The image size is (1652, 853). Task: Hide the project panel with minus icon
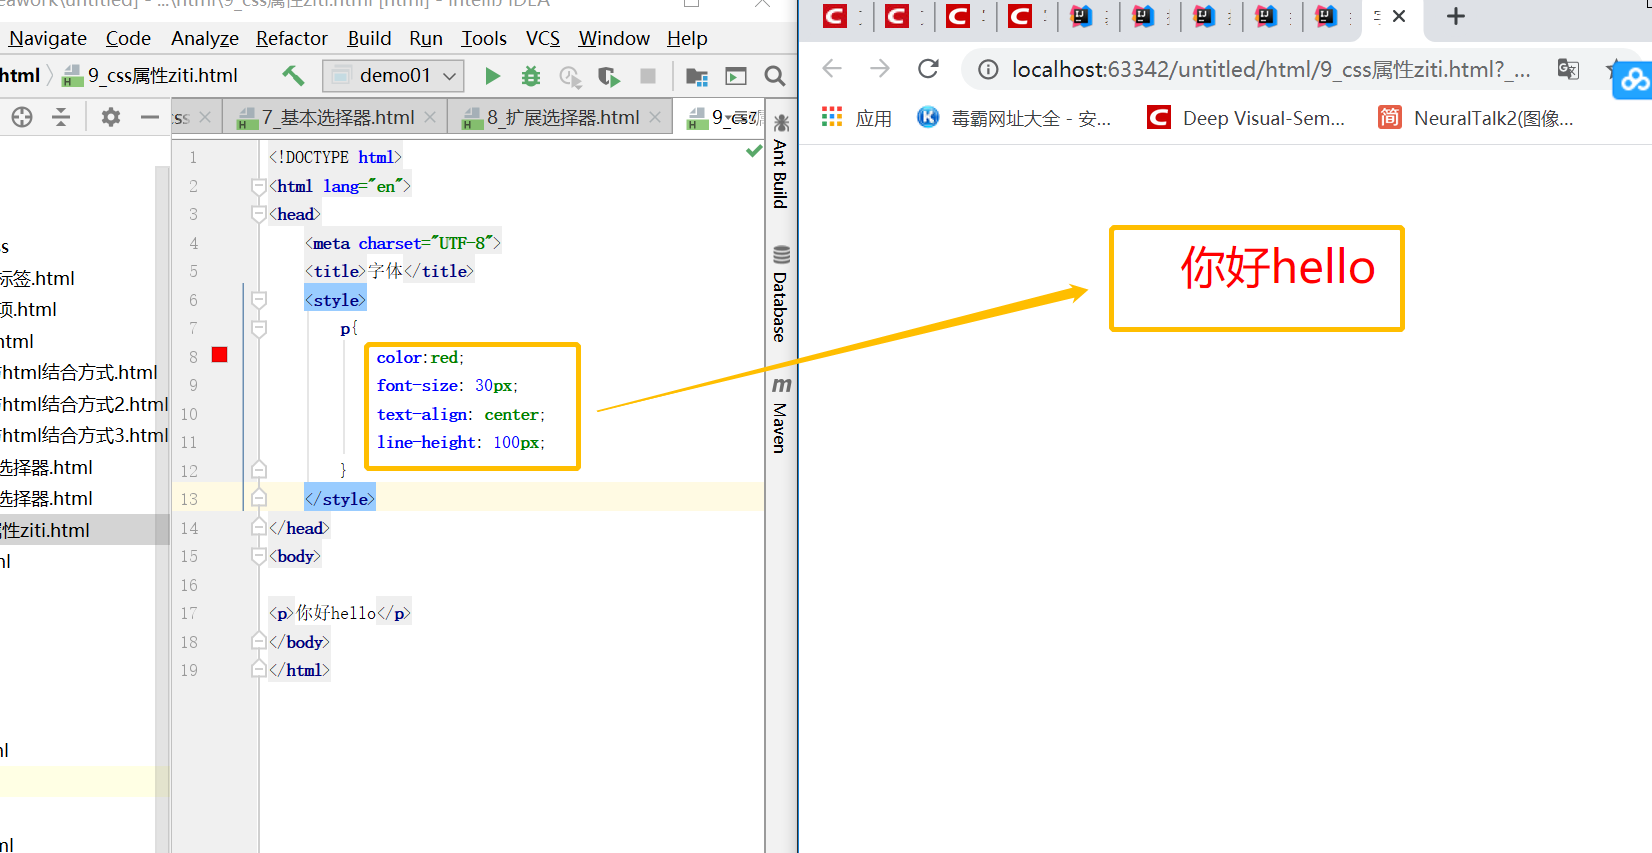point(150,117)
